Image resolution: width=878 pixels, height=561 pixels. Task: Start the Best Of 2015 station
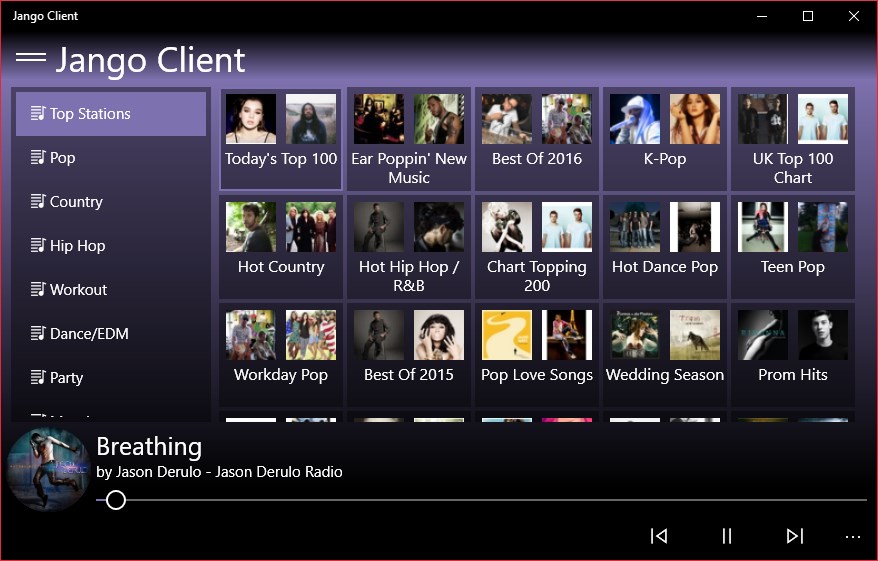click(409, 355)
